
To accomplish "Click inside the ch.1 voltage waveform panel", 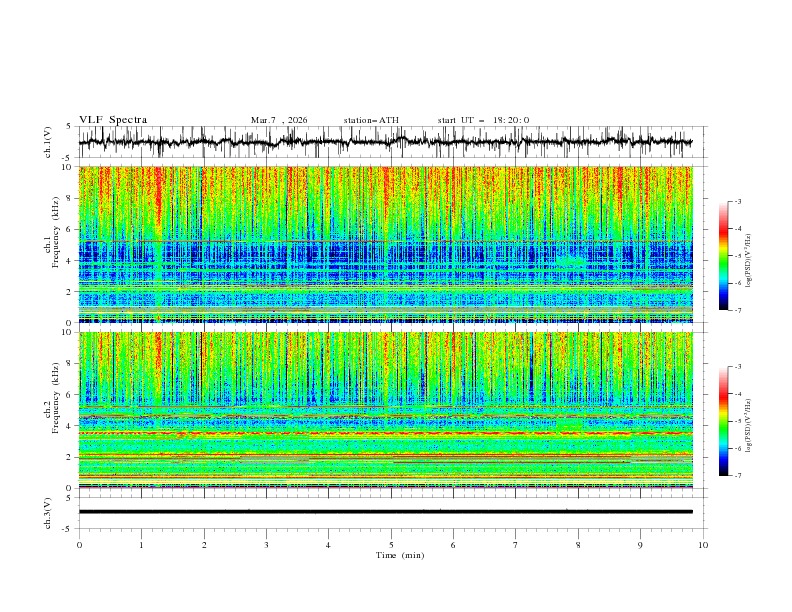I will click(x=393, y=142).
